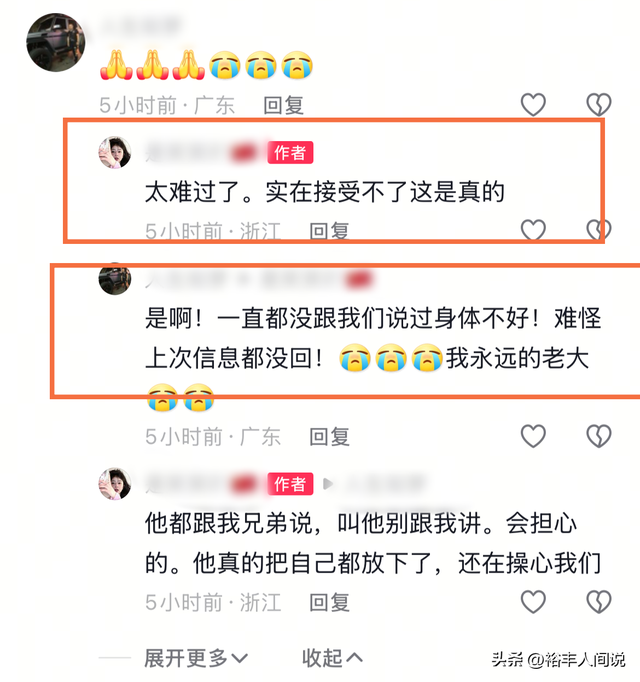The width and height of the screenshot is (640, 682).
Task: Reply to author's last comment from 浙江
Action: coord(329,602)
